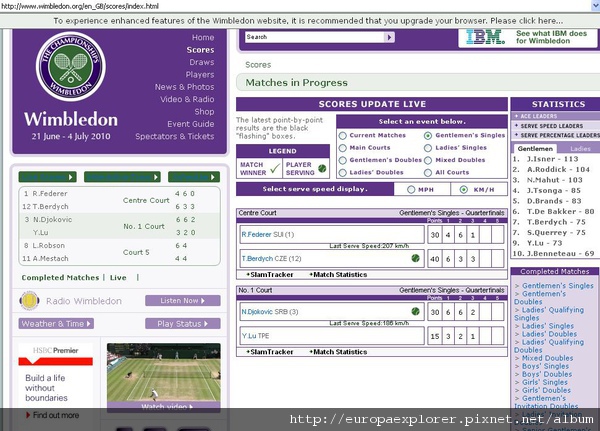Click the Match Winner checkmark legend icon
600x431 pixels.
pyautogui.click(x=274, y=168)
